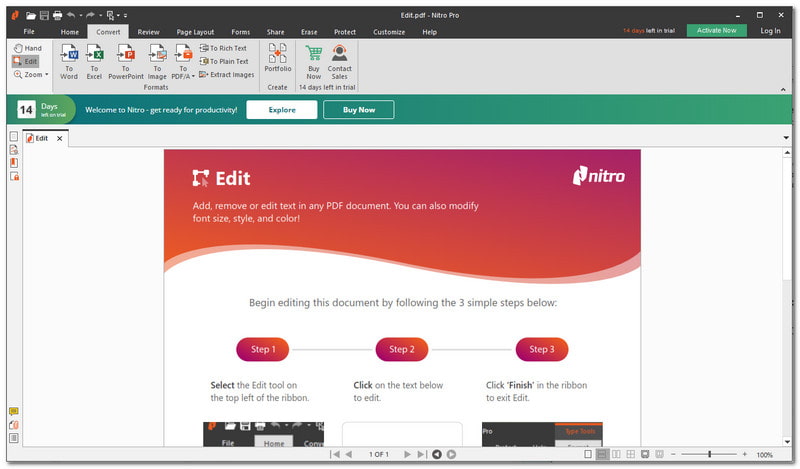Image resolution: width=800 pixels, height=469 pixels.
Task: Click the green Activate Now button
Action: tap(716, 31)
